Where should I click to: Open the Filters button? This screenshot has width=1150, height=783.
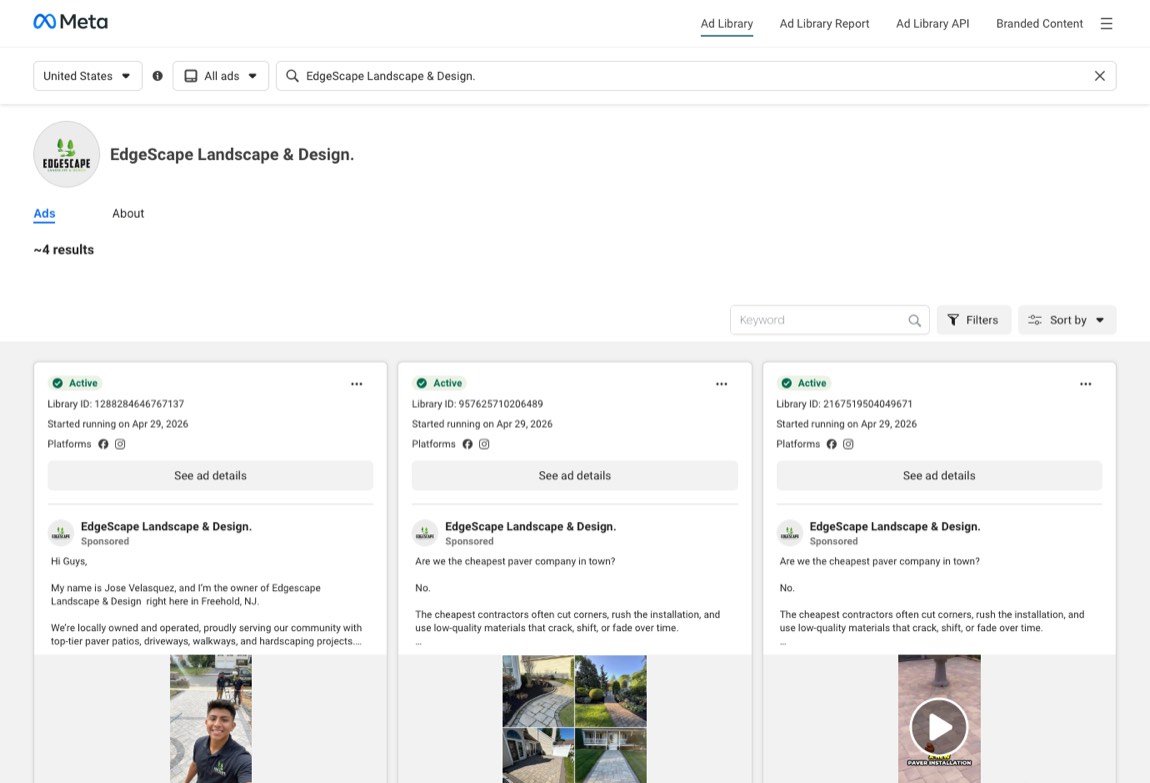coord(973,320)
